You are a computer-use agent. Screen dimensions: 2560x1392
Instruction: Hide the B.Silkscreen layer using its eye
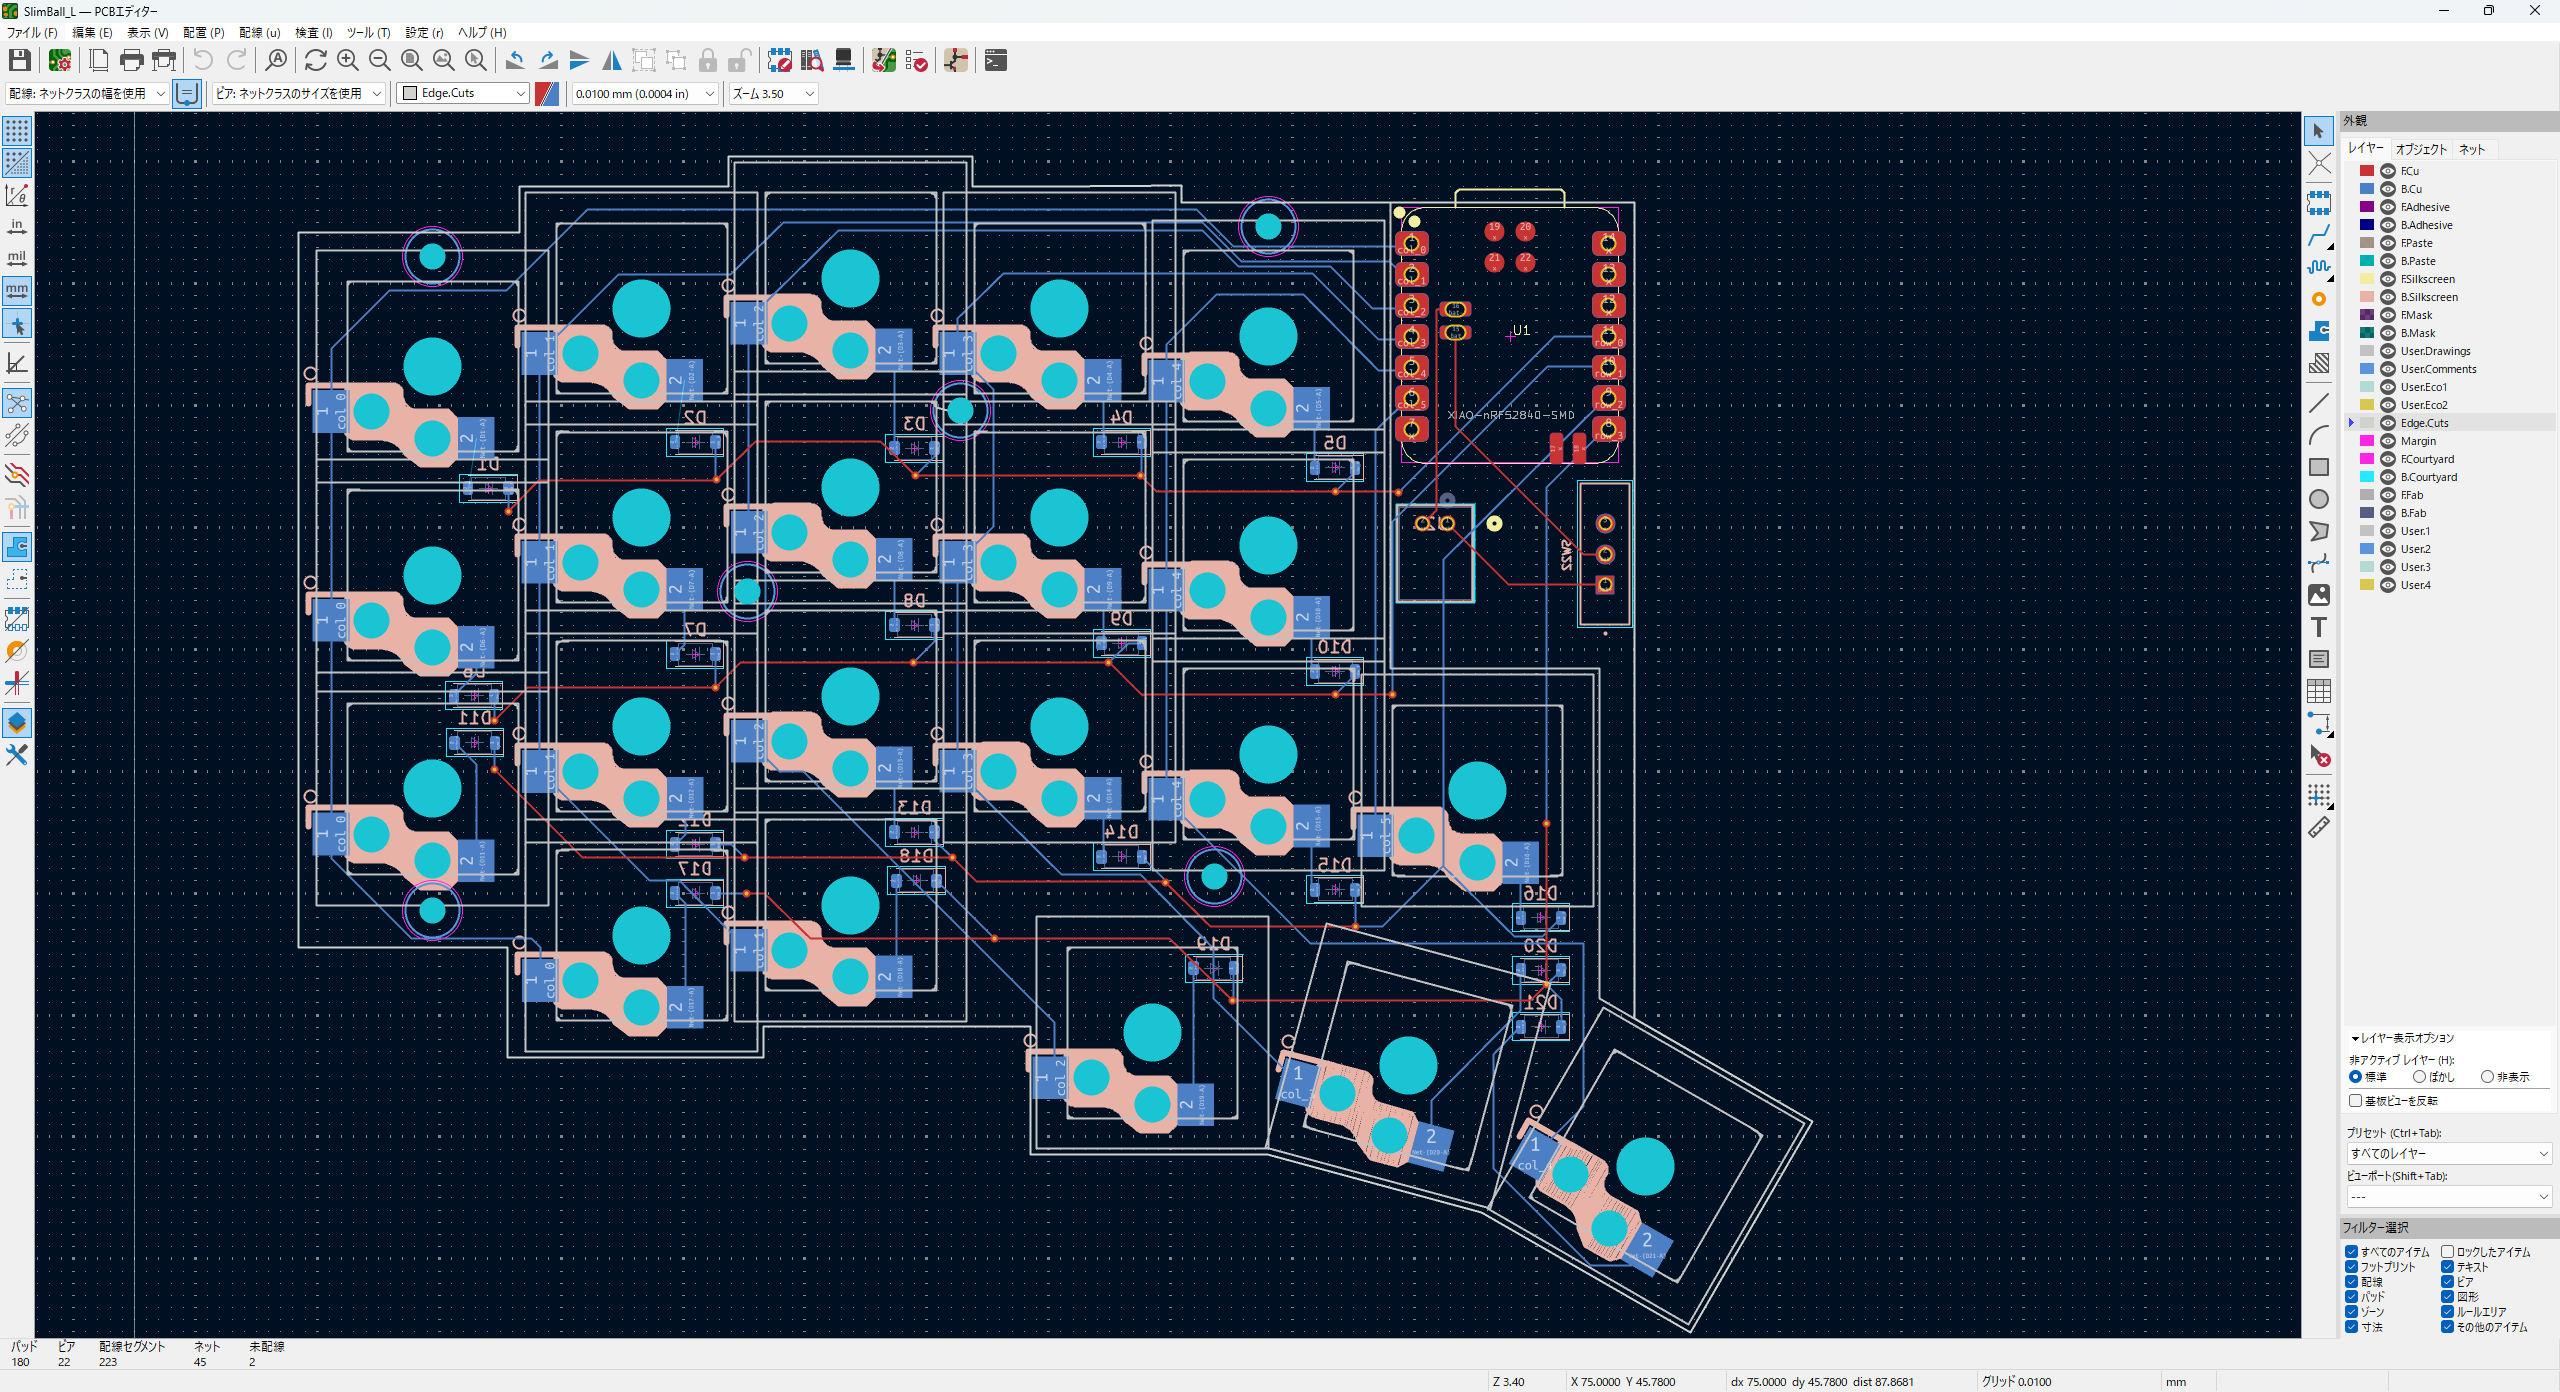pos(2388,297)
